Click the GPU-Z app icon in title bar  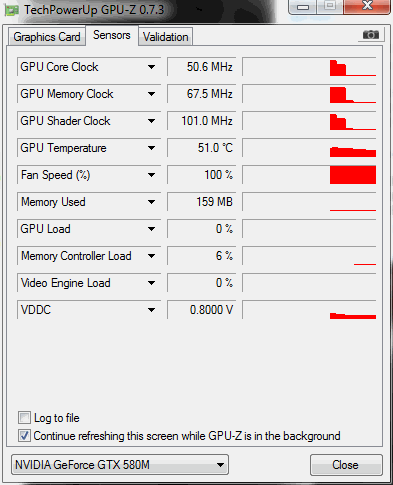tap(11, 10)
